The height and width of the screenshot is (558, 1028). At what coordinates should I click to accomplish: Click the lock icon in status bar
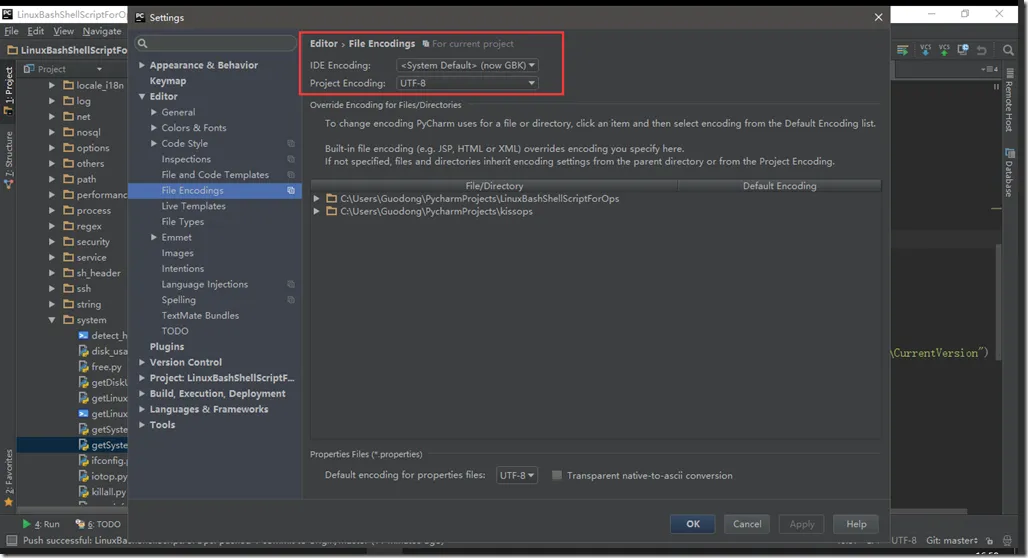pos(989,541)
